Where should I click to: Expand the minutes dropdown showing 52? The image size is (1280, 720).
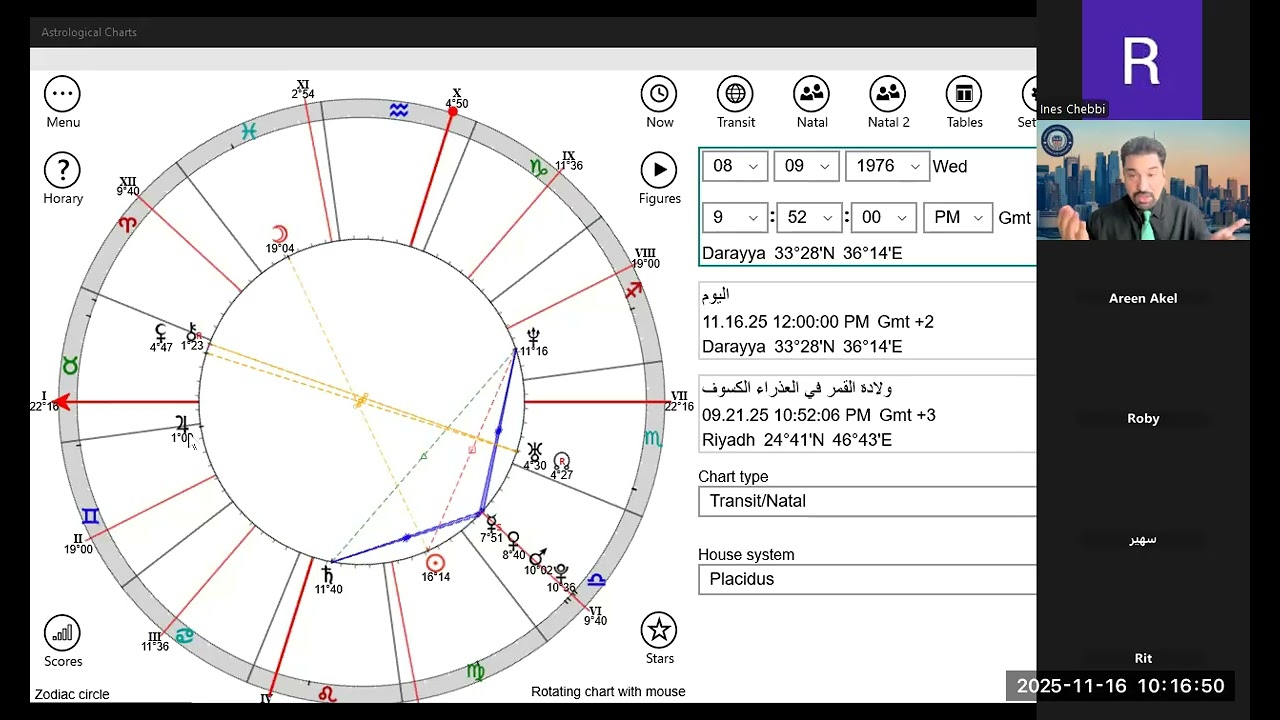(809, 217)
